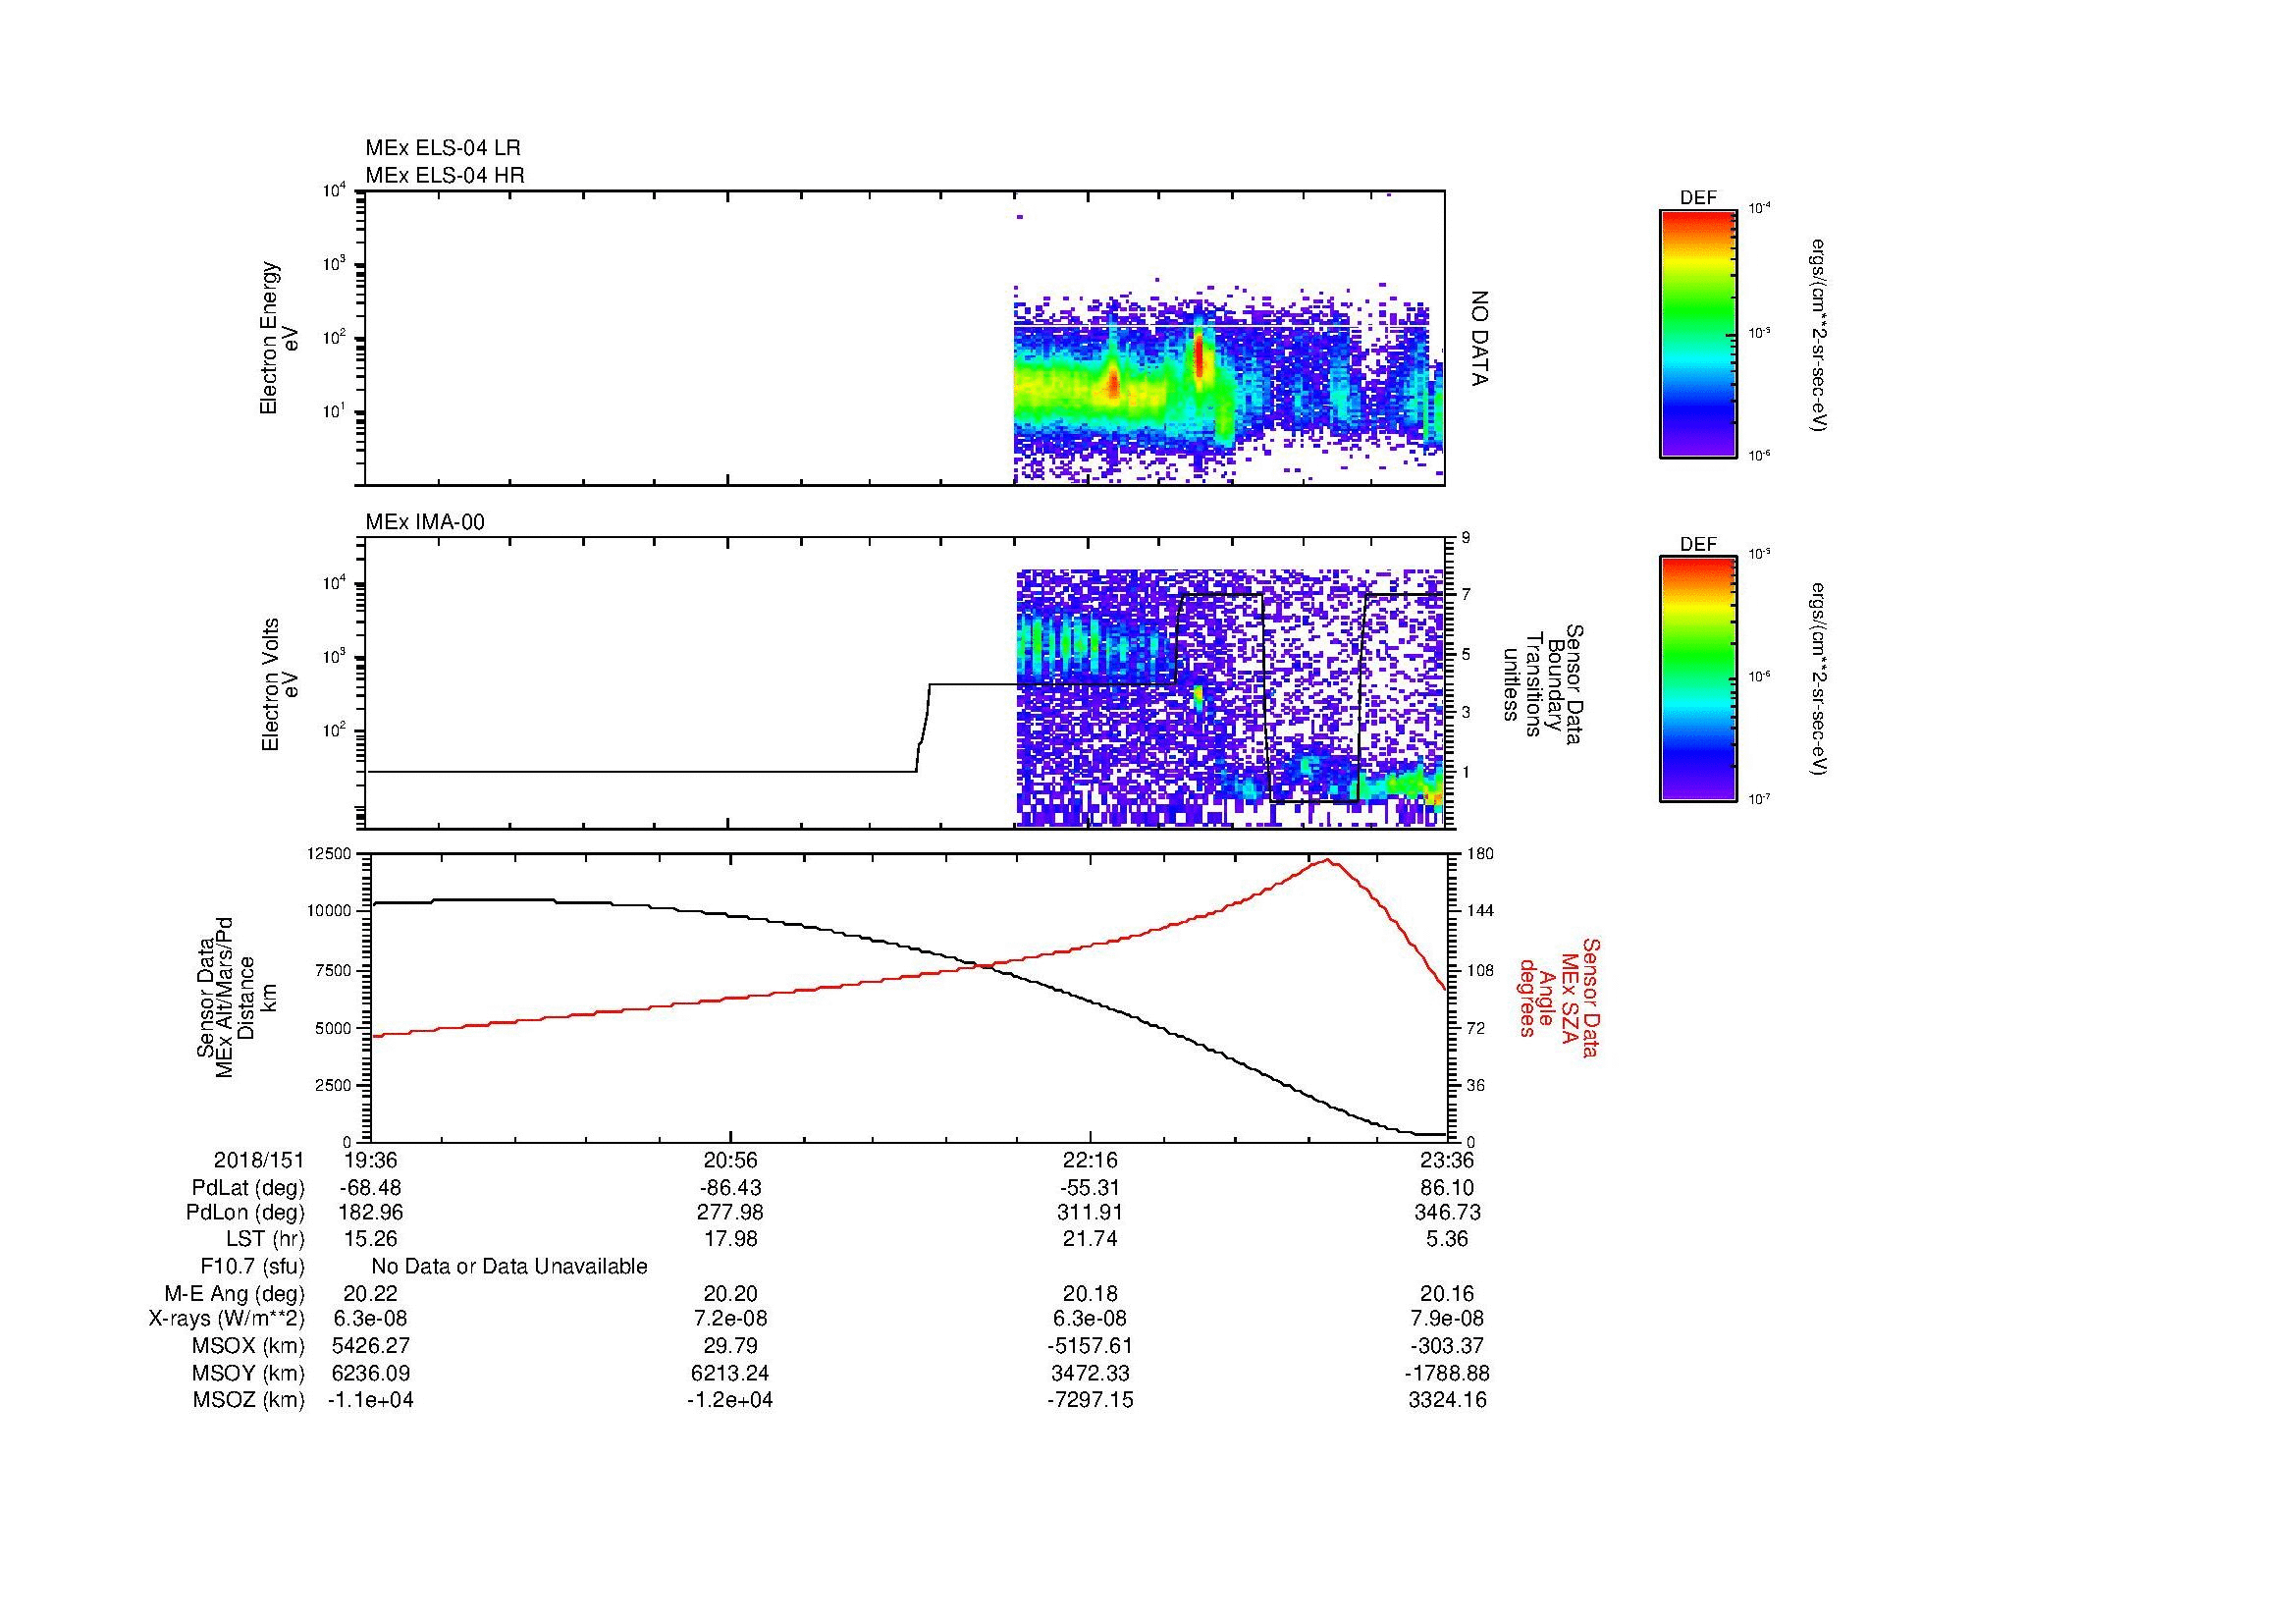This screenshot has width=2296, height=1623.
Task: Click the MSOZ value '3324.16'
Action: click(x=1448, y=1399)
